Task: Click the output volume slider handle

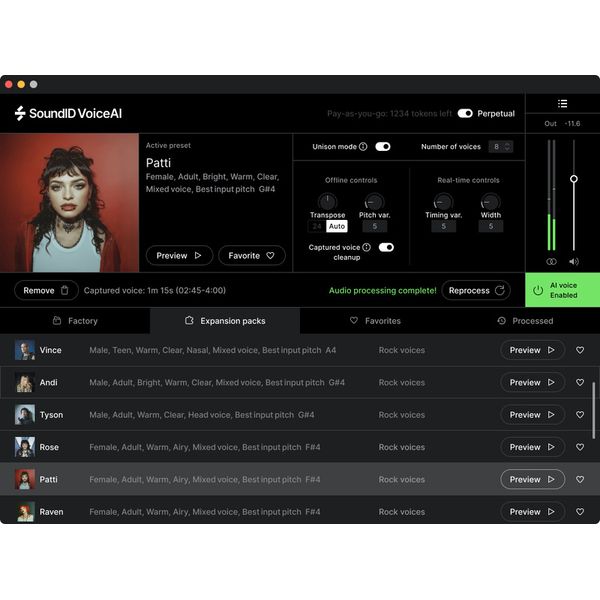Action: coord(574,179)
